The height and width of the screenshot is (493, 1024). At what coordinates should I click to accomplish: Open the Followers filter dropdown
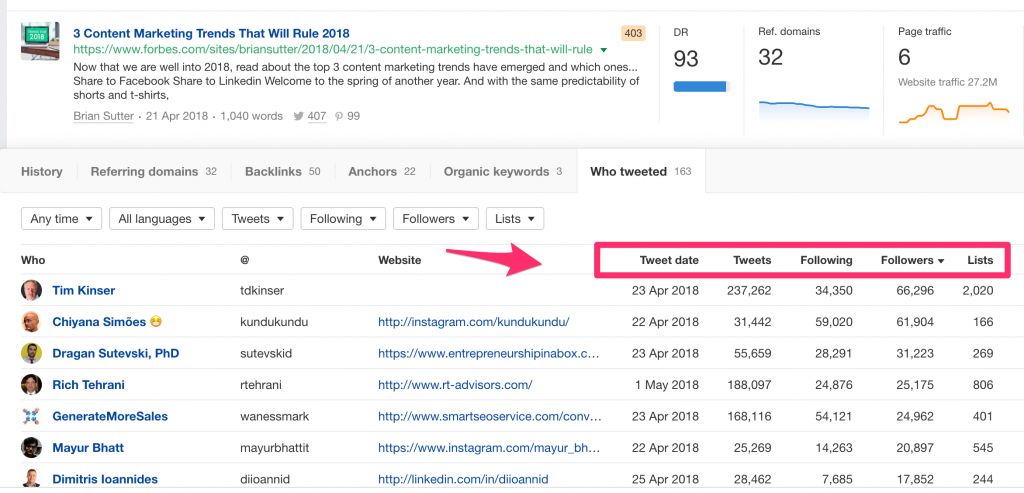pyautogui.click(x=436, y=219)
